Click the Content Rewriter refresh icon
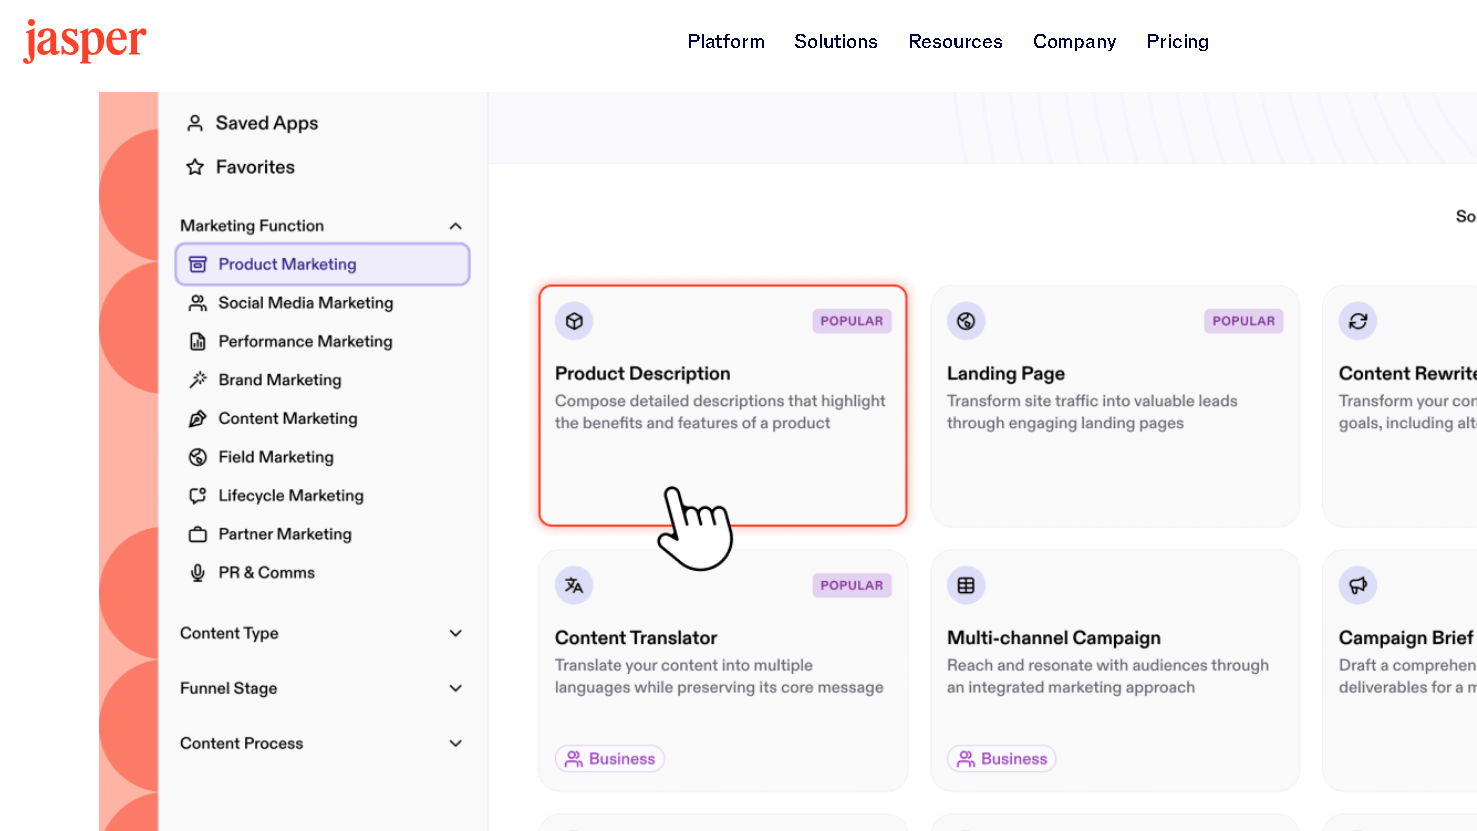1477x831 pixels. pos(1358,321)
